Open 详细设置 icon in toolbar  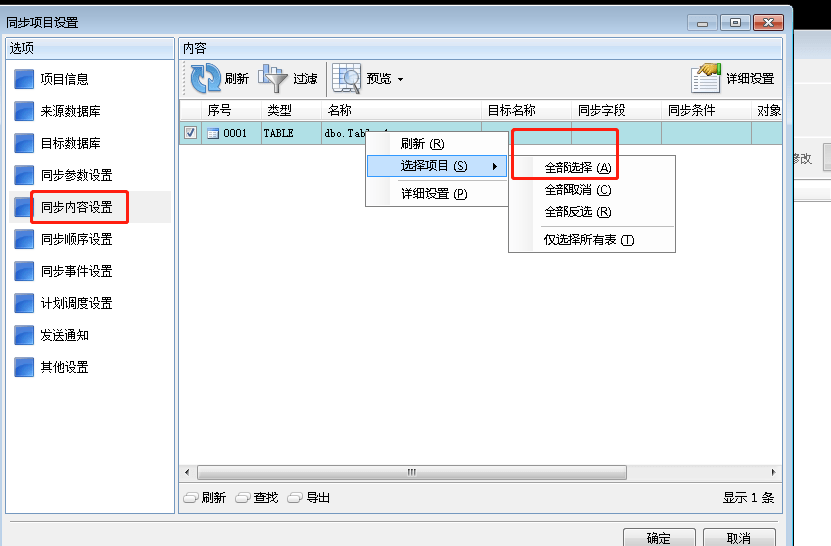pos(706,78)
